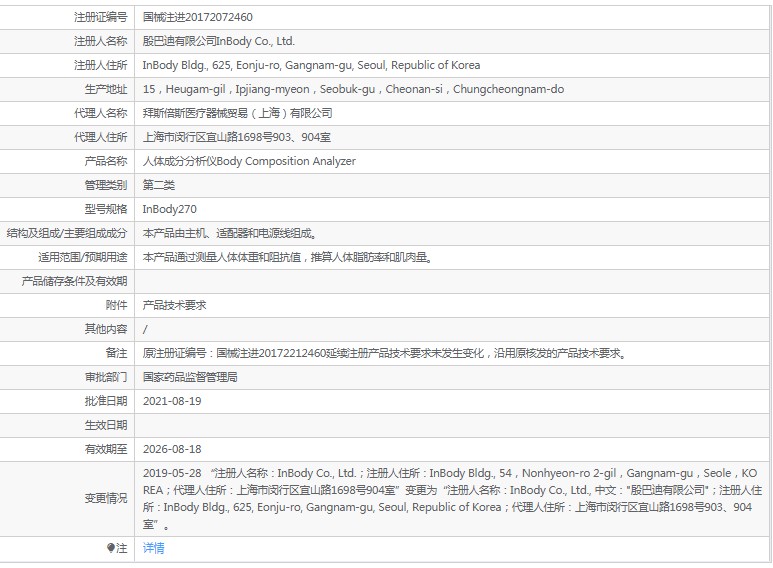Click the 其他内容 label
Image resolution: width=773 pixels, height=568 pixels.
(106, 329)
